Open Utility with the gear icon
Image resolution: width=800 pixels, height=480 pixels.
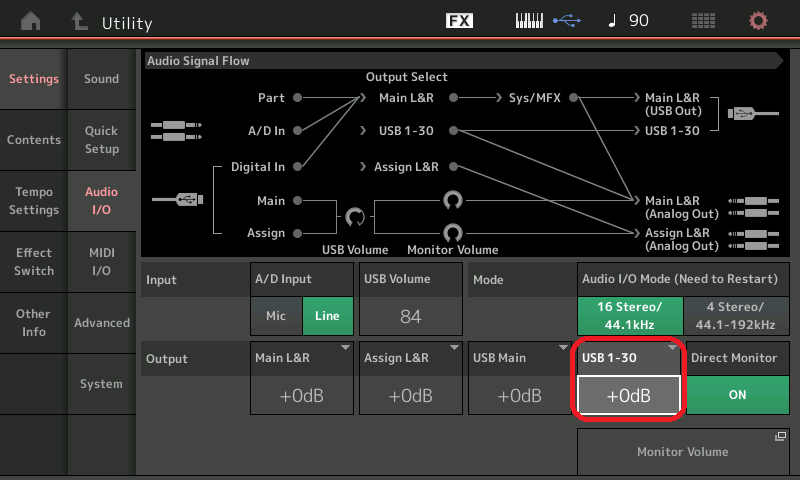pyautogui.click(x=759, y=21)
